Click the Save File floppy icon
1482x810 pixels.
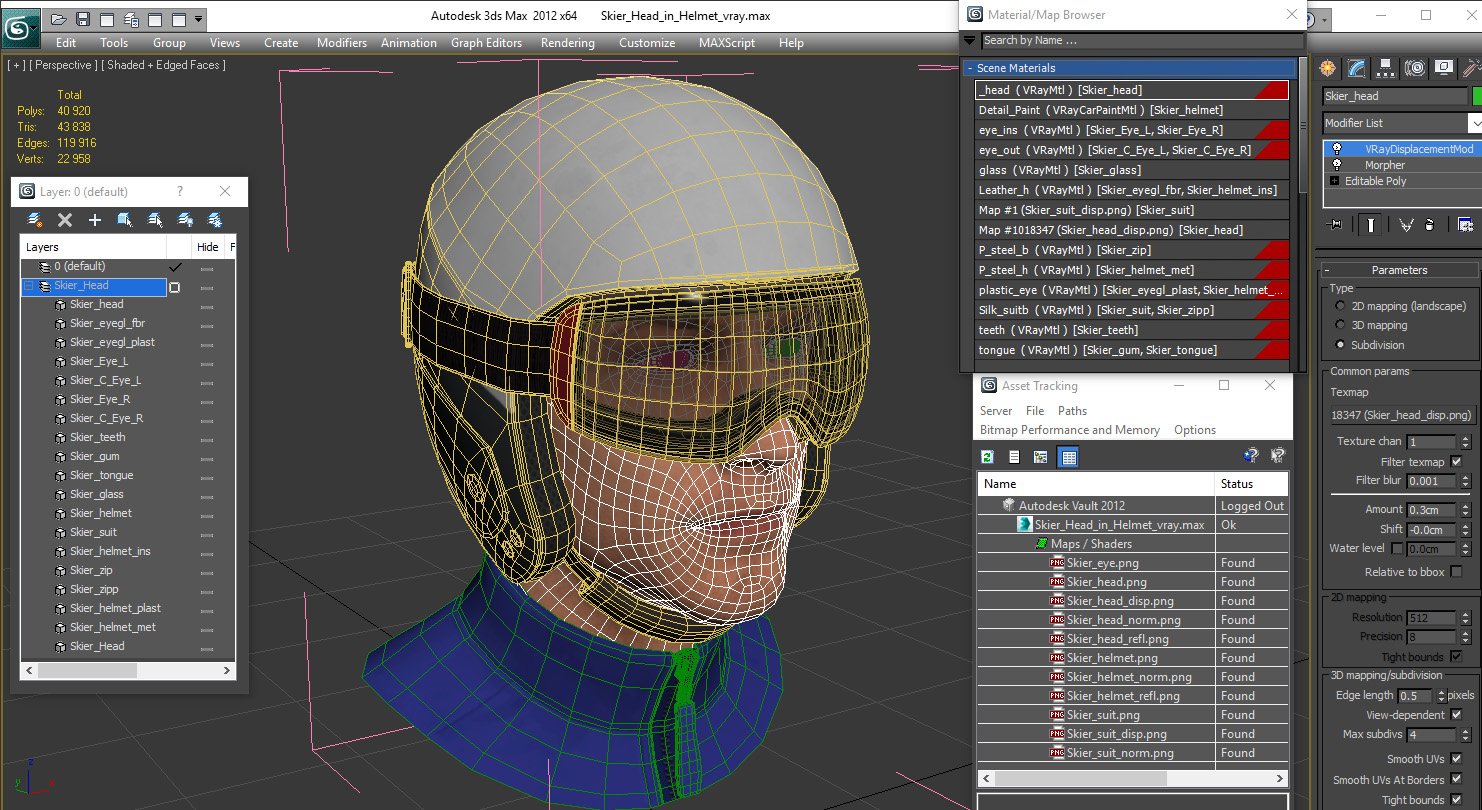[83, 19]
